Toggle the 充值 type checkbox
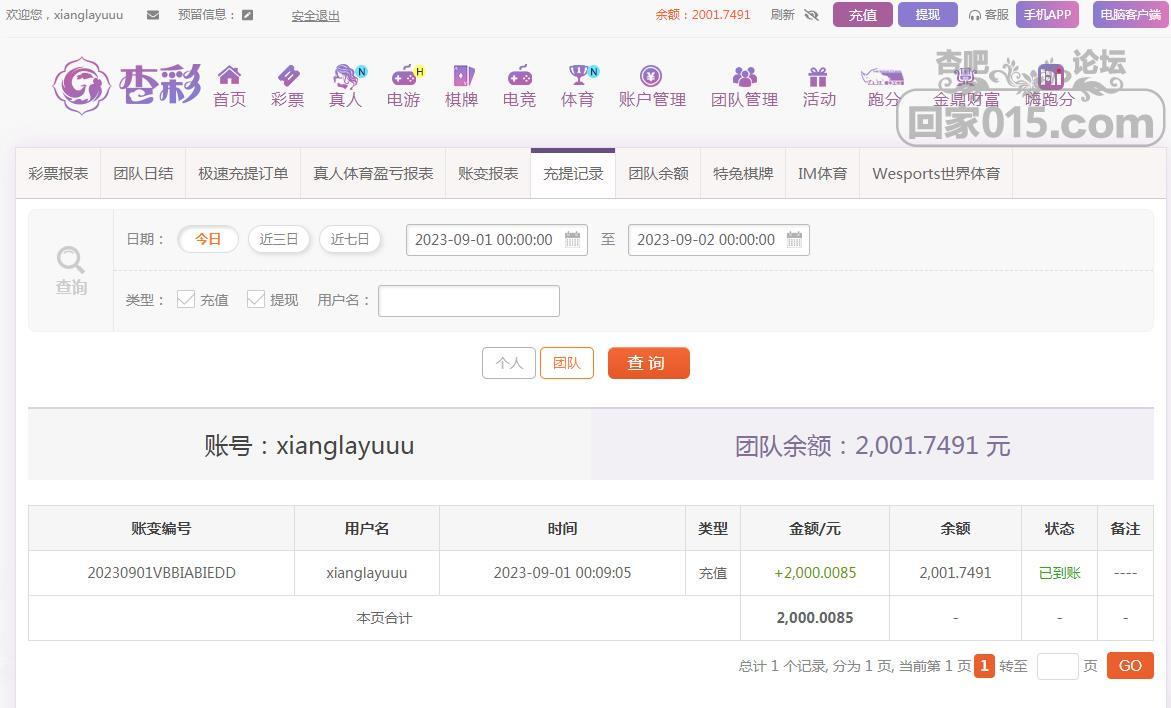The width and height of the screenshot is (1171, 708). pos(186,299)
